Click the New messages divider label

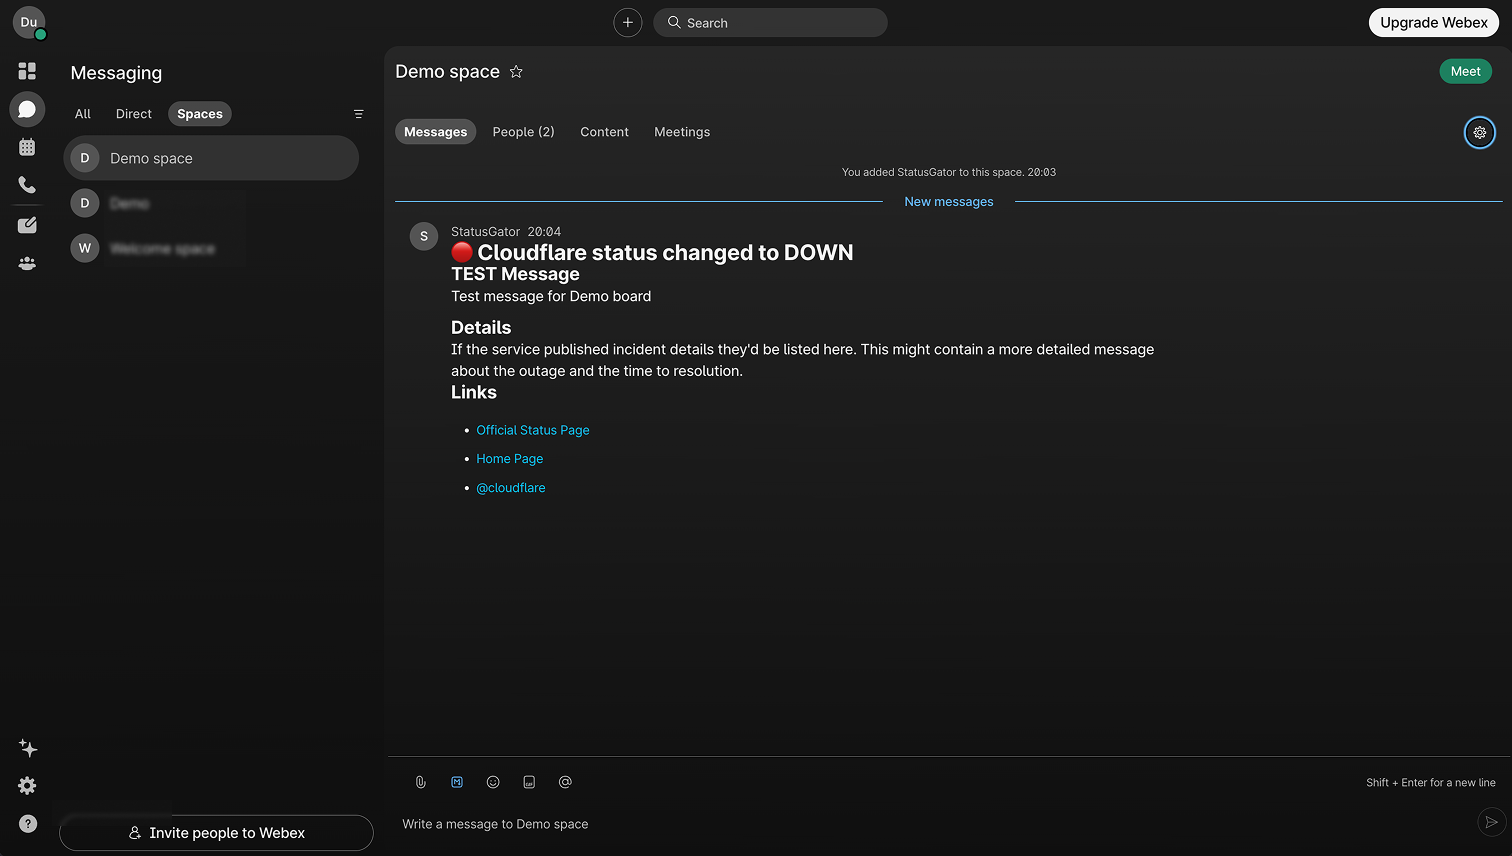949,202
